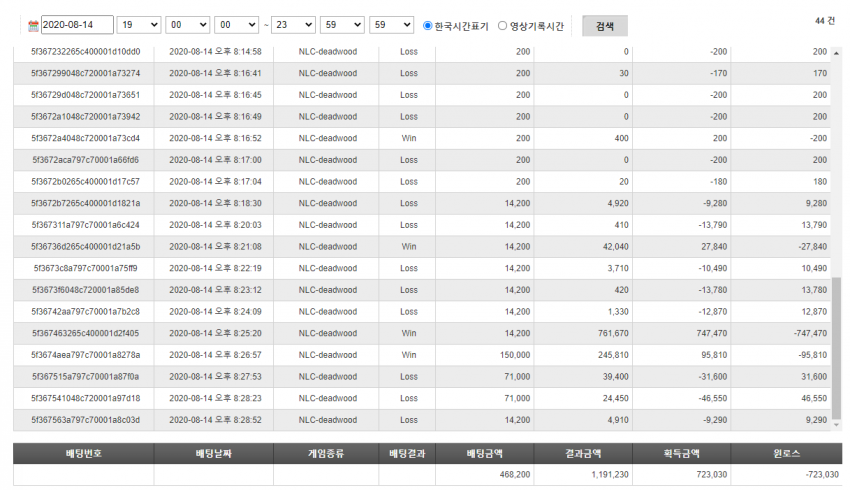
Task: Click bet ID 5f367299048c720001a73274
Action: 86,73
